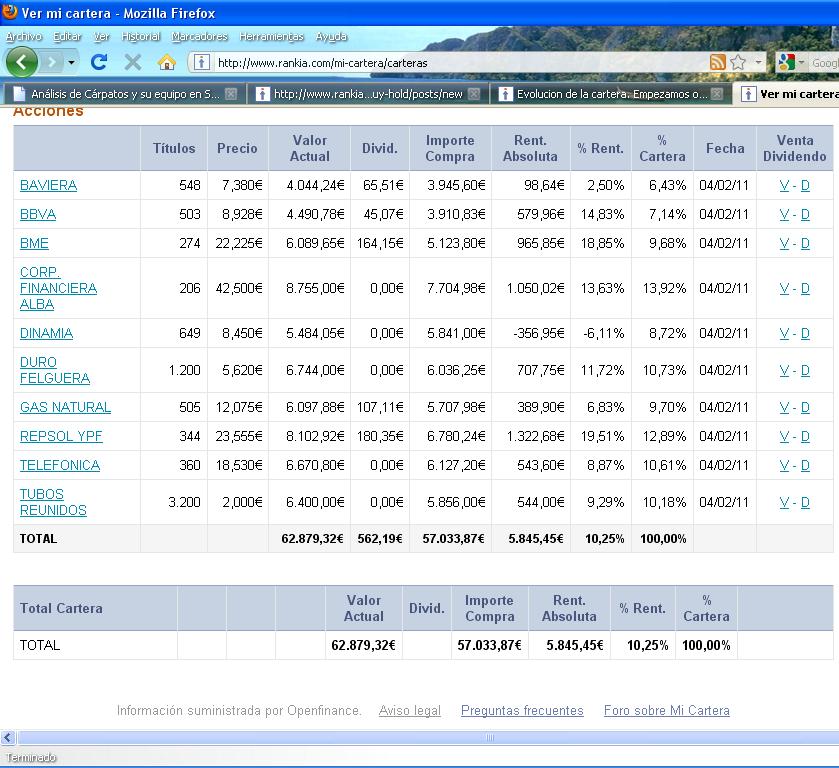Click the TELEFONICA stock link
Screen dimensions: 839x768
(x=60, y=465)
